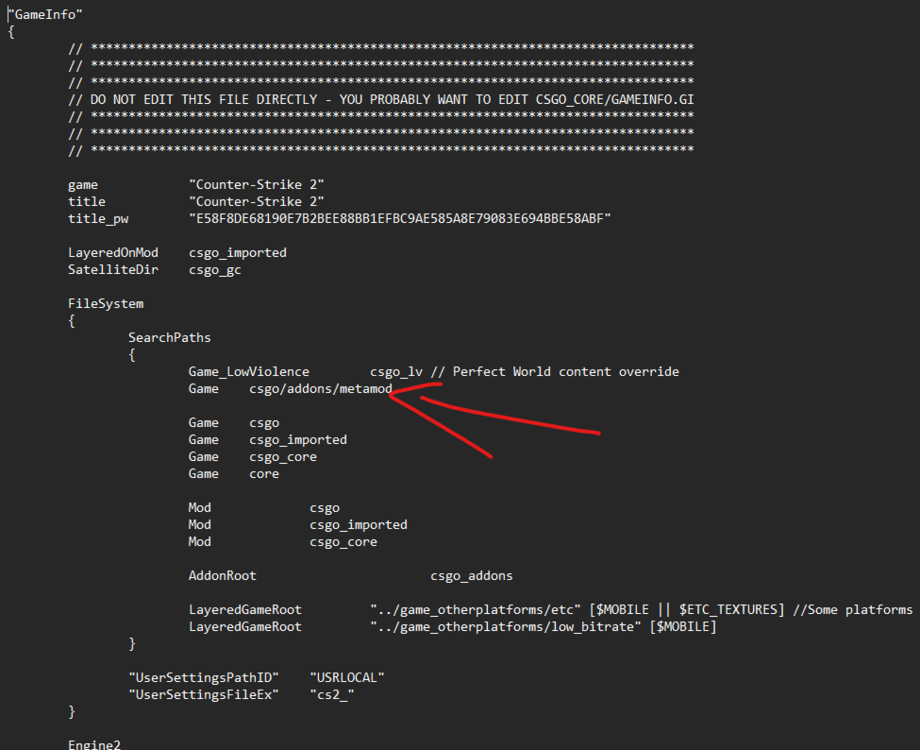The height and width of the screenshot is (750, 920).
Task: Click the "UserSettingsPathID" key
Action: point(204,678)
